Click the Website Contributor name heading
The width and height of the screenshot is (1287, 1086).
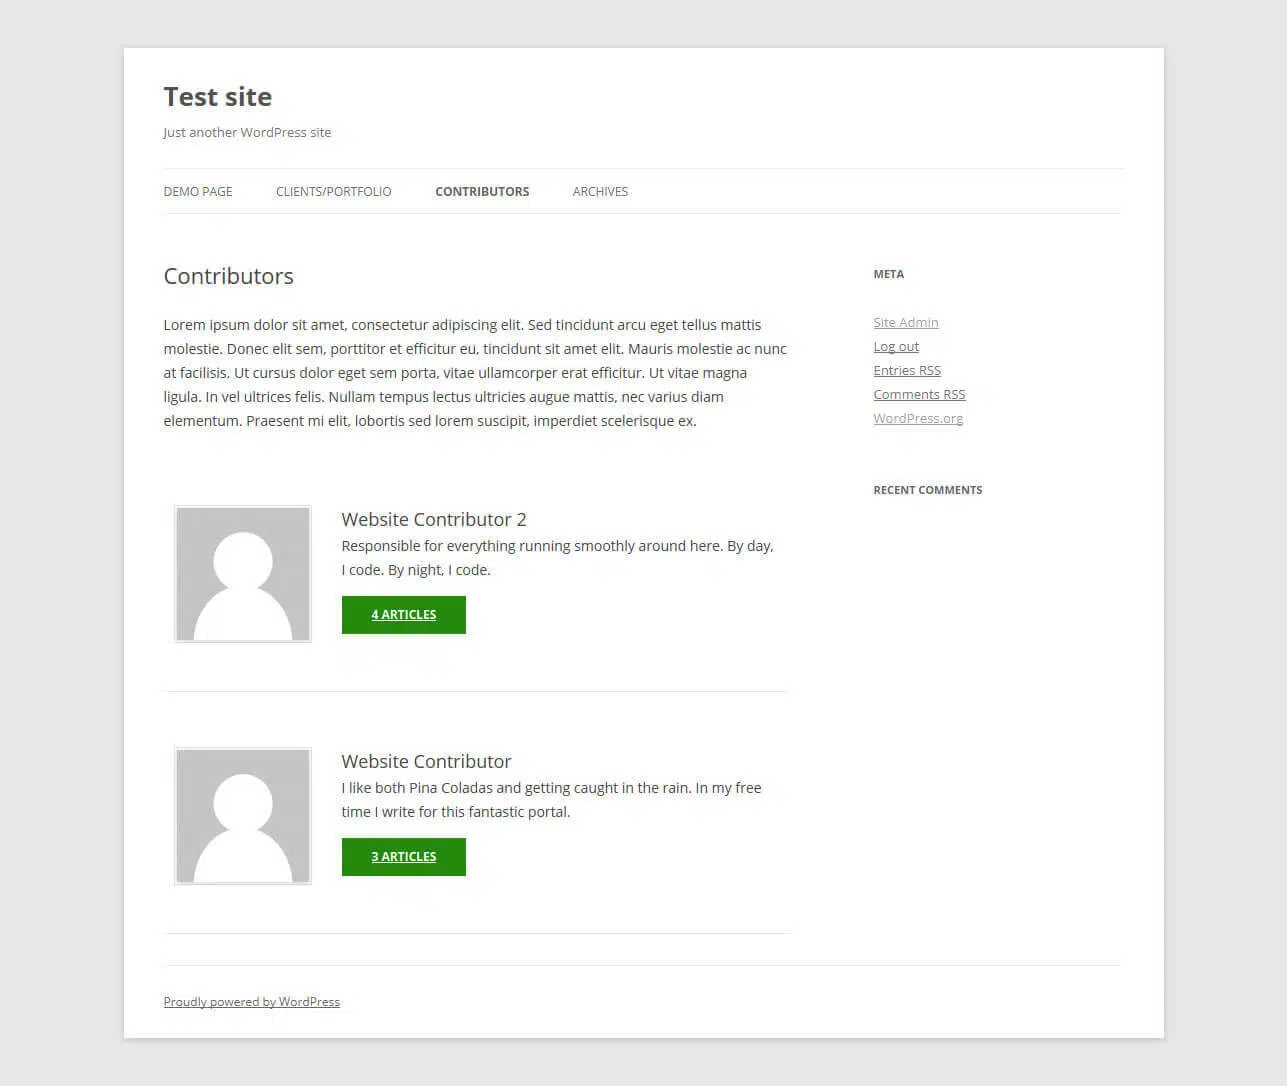(426, 762)
